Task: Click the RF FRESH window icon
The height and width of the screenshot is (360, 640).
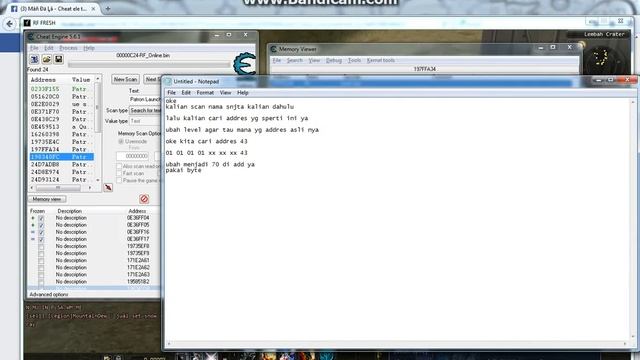Action: pos(27,23)
